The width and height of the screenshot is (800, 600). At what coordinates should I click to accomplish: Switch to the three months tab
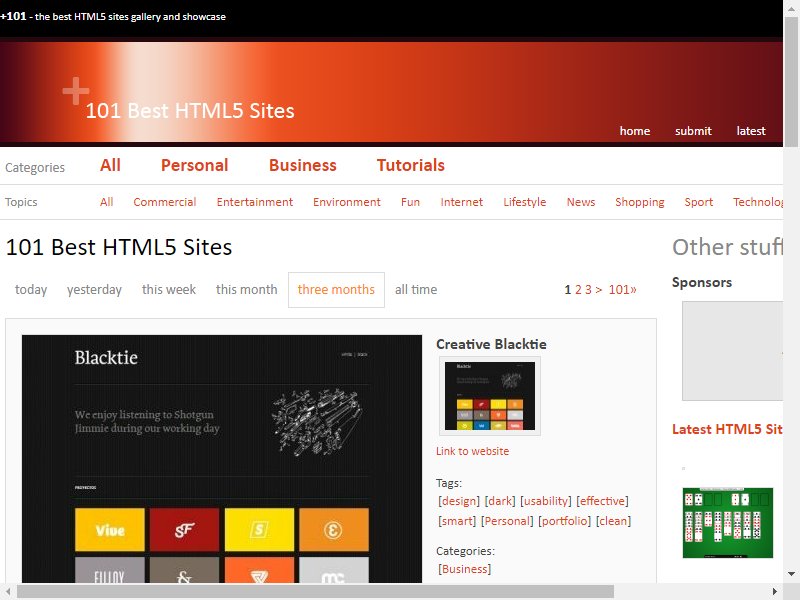point(336,290)
